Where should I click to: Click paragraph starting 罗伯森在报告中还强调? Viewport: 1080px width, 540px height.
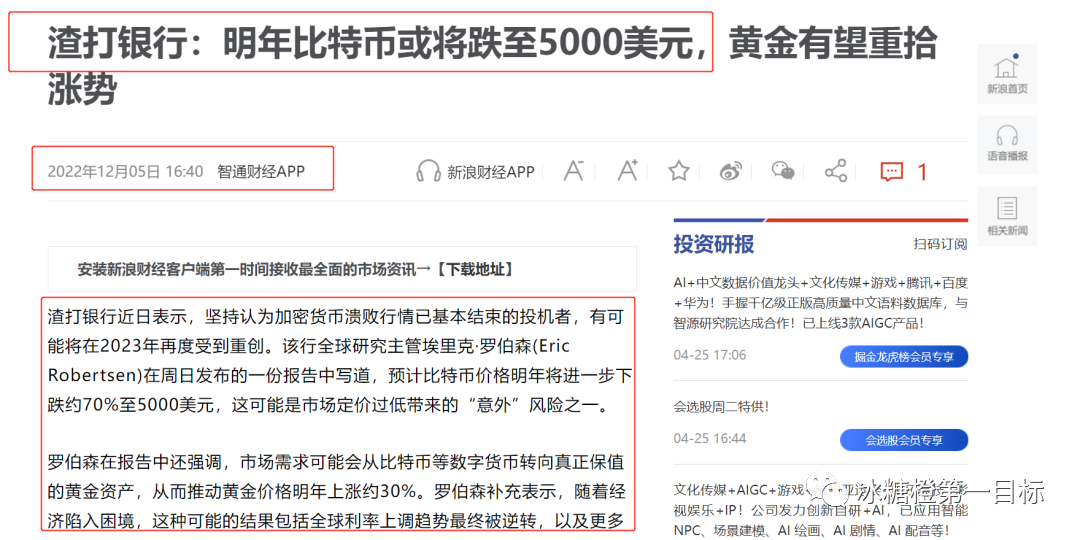pyautogui.click(x=338, y=491)
